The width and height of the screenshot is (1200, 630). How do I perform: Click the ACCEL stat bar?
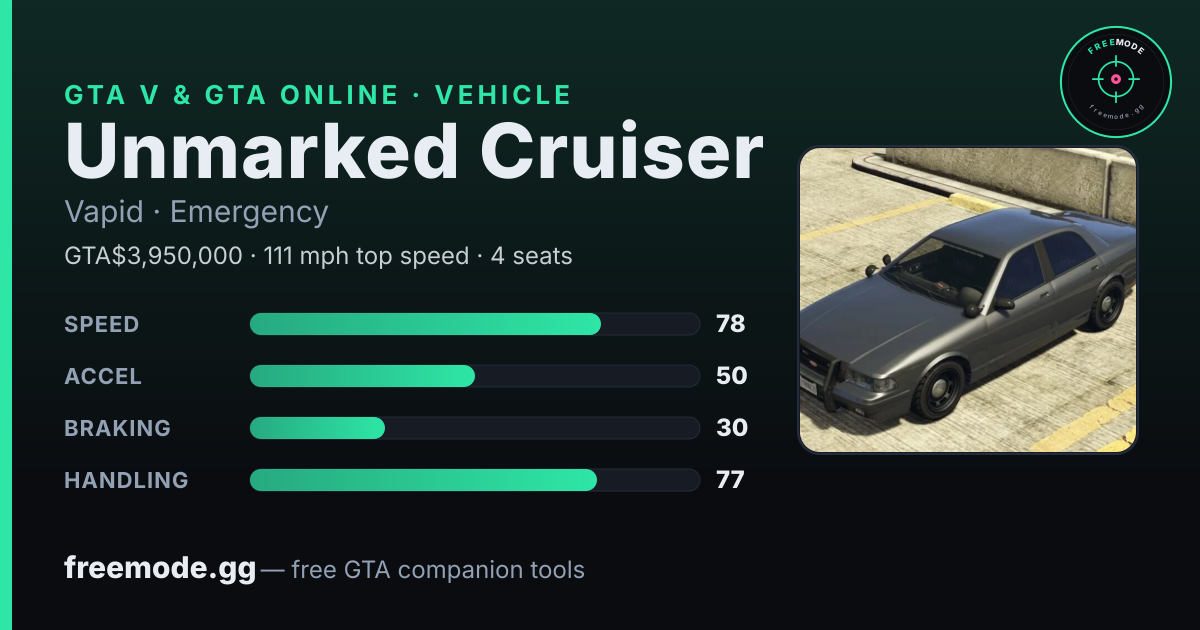474,376
